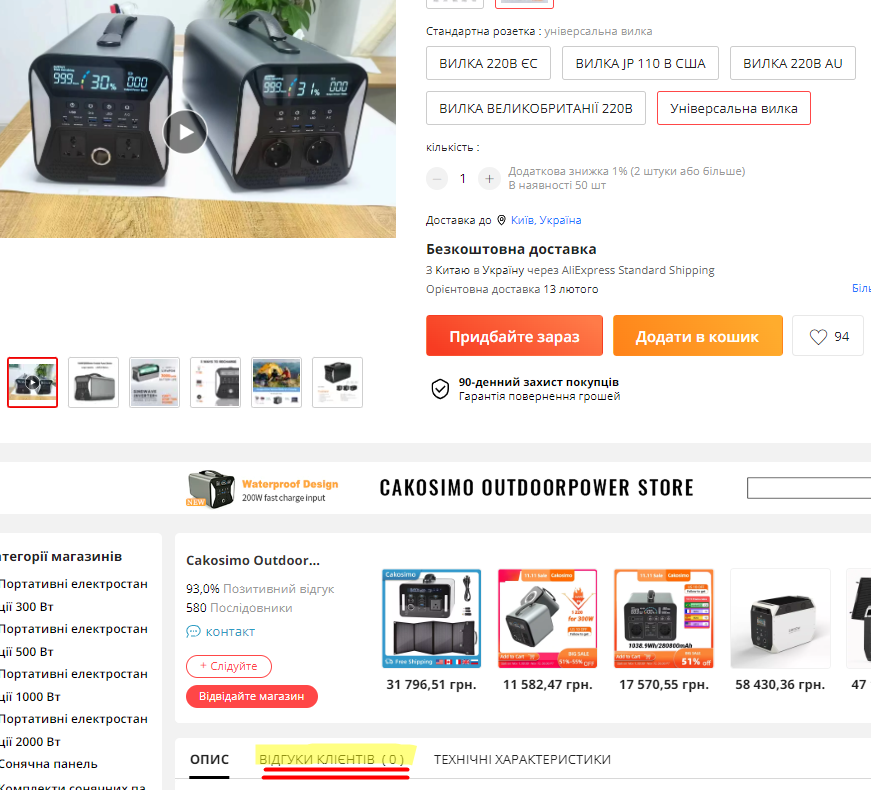Viewport: 871px width, 790px height.
Task: Decrease quantity with the minus icon
Action: pyautogui.click(x=437, y=179)
